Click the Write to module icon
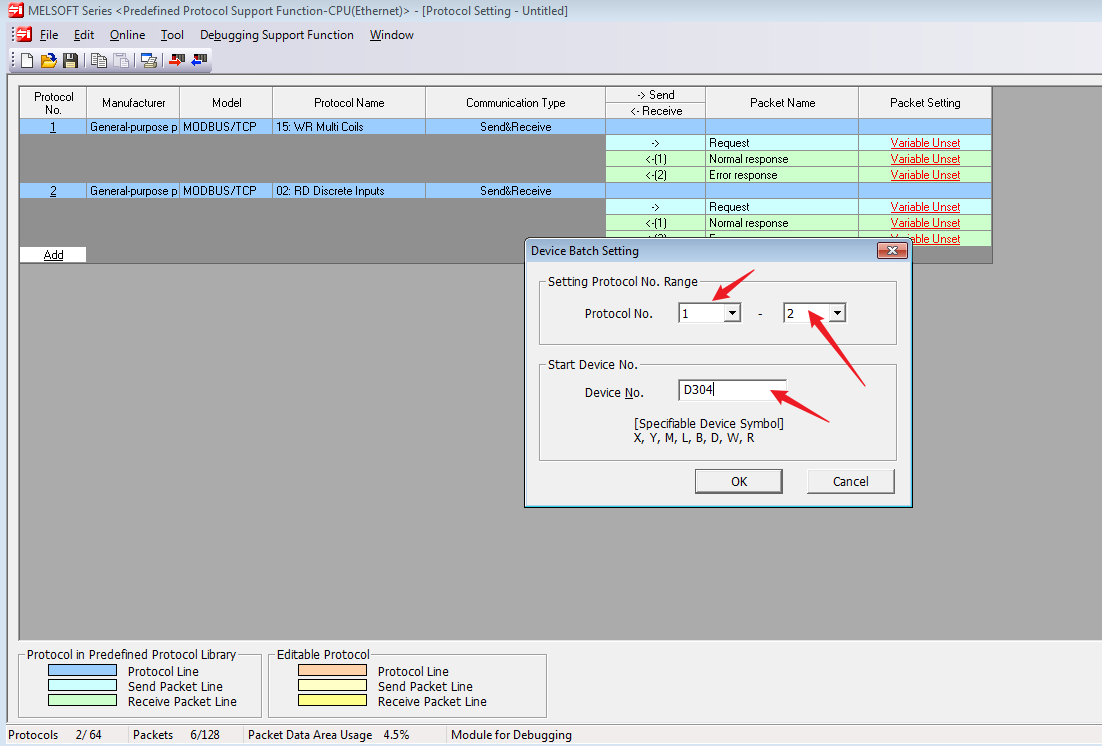 pyautogui.click(x=177, y=61)
